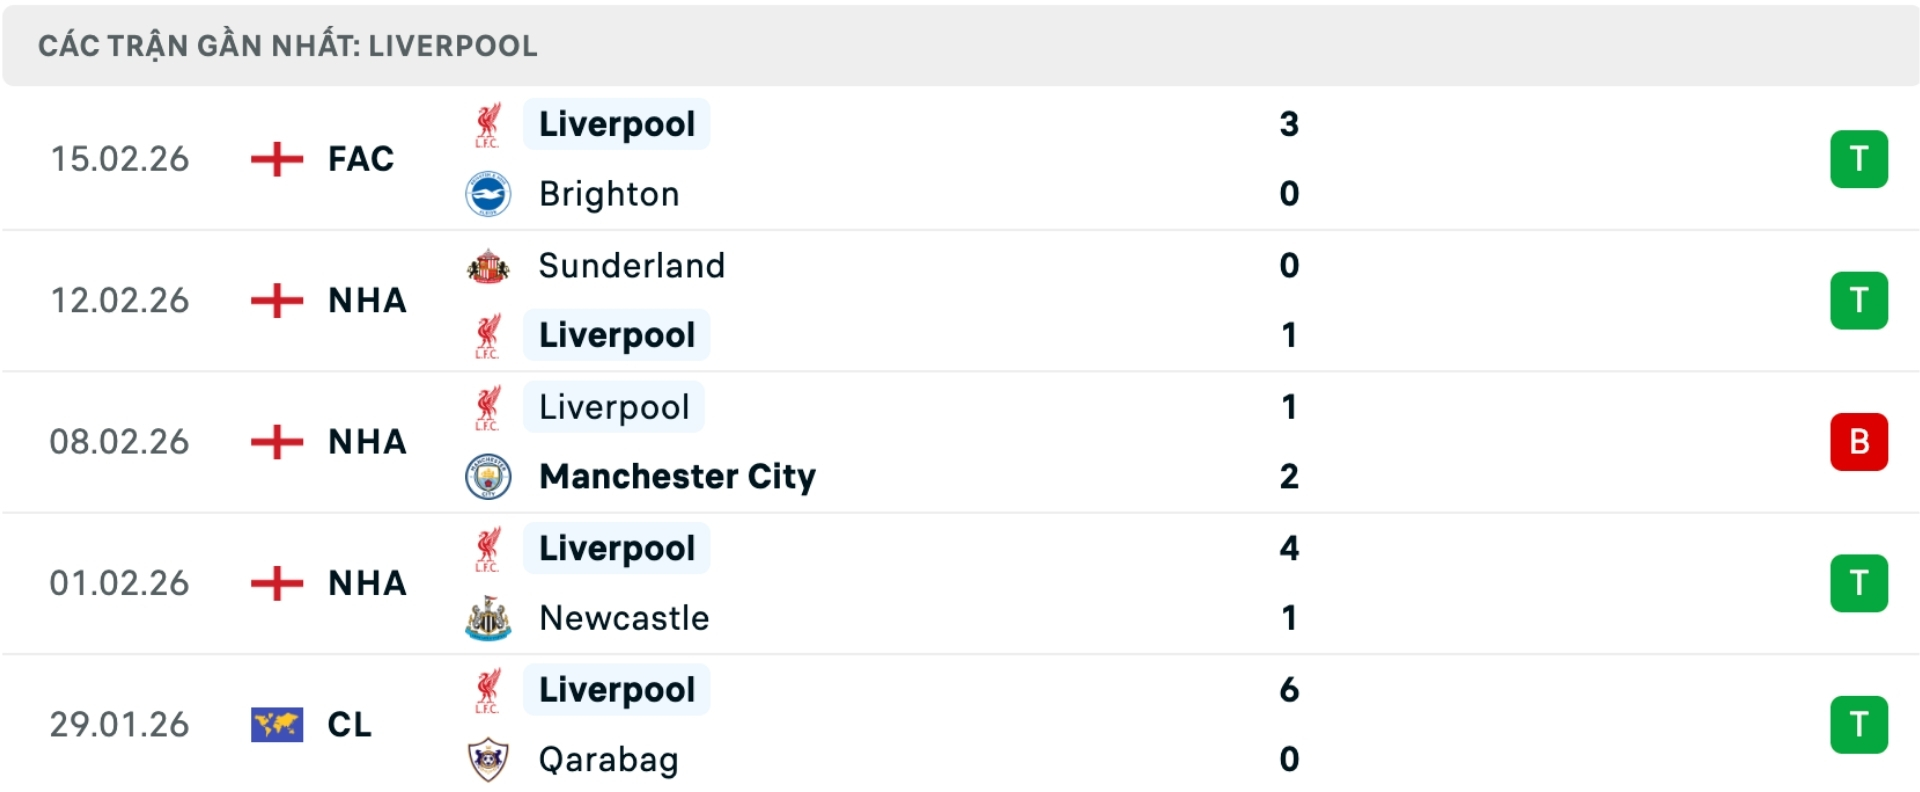Select the CL competition label

(349, 725)
